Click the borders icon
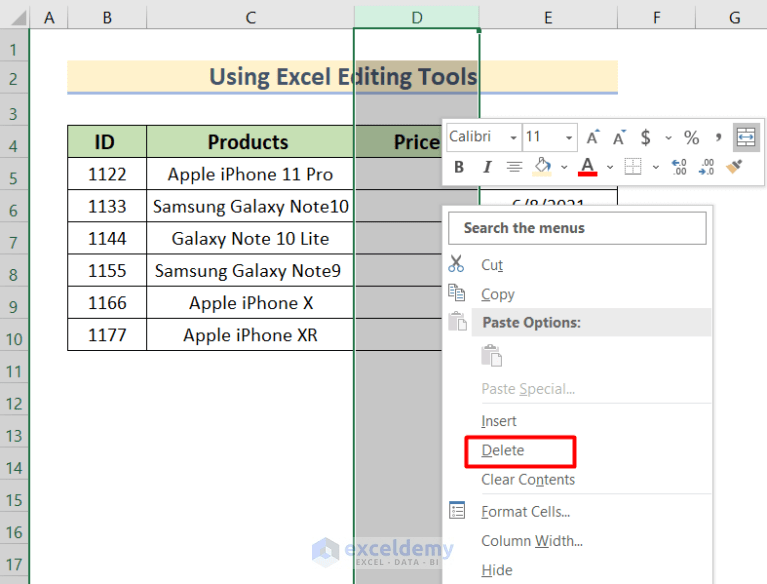The height and width of the screenshot is (584, 767). click(x=633, y=167)
